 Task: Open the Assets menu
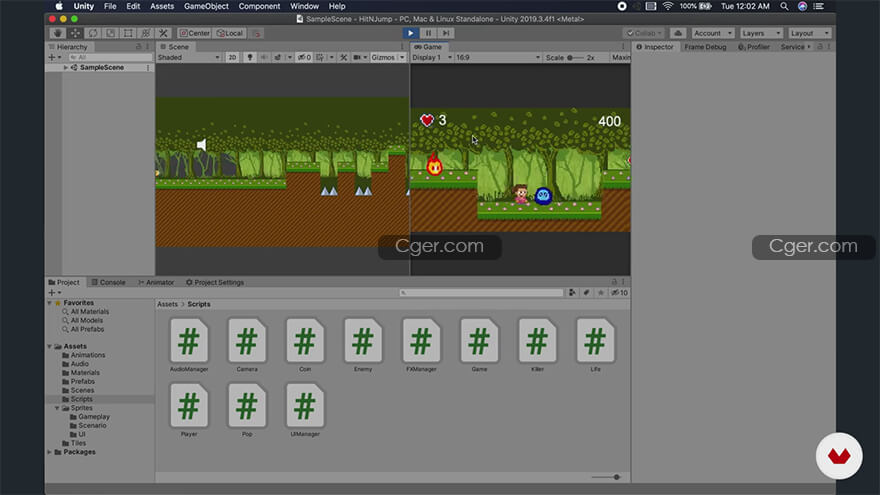pos(162,6)
